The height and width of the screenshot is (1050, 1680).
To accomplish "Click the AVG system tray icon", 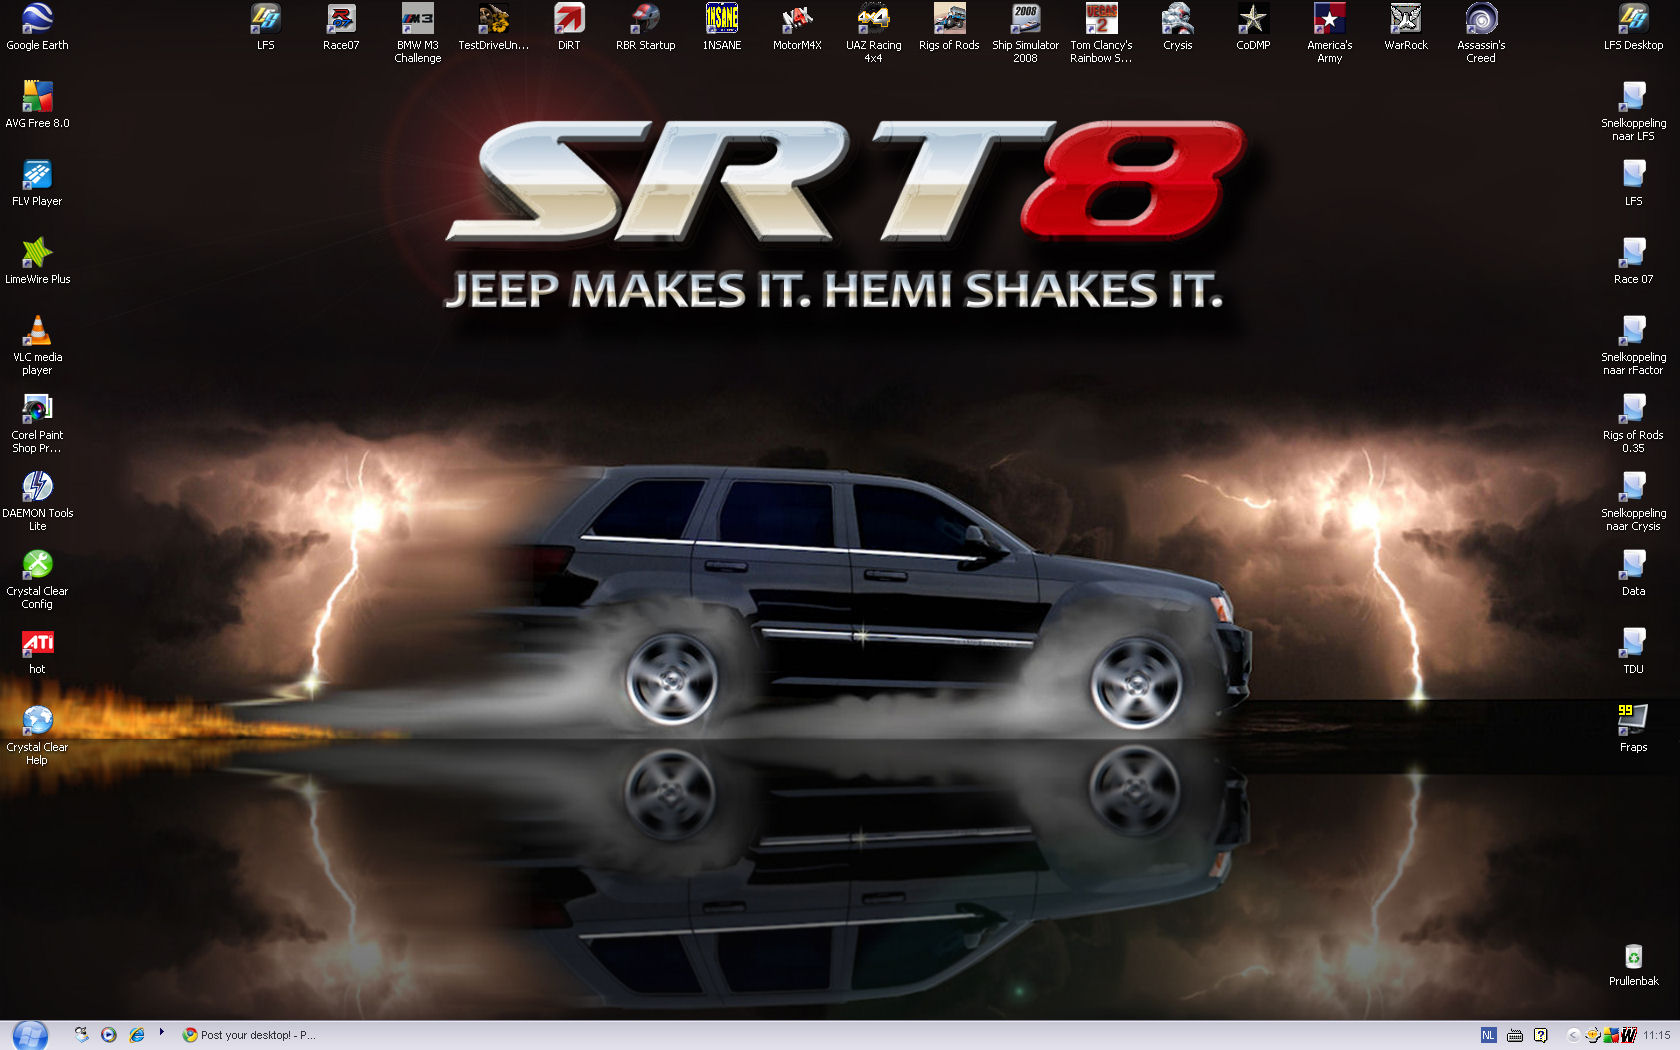I will pos(1610,1035).
